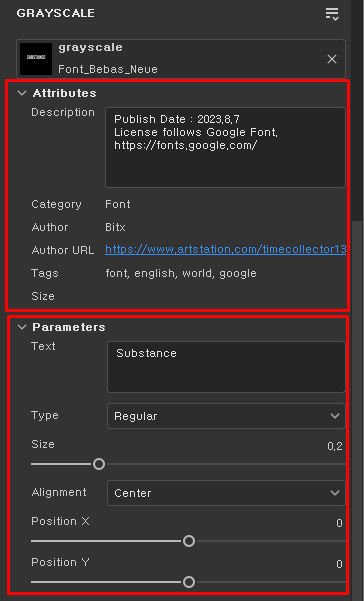Click the Text field containing Substance
Image resolution: width=364 pixels, height=601 pixels.
pyautogui.click(x=226, y=367)
